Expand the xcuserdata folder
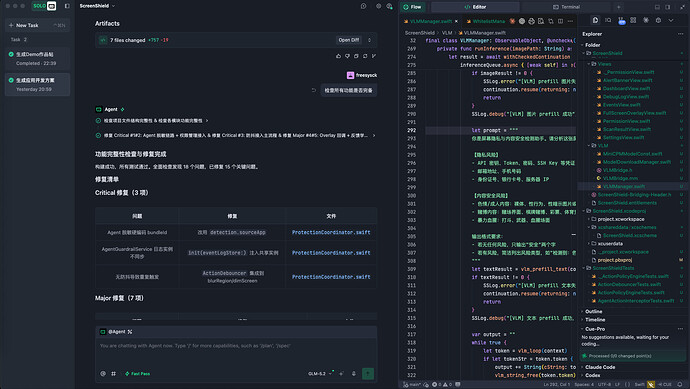Screen dimensions: 690x389 610,243
